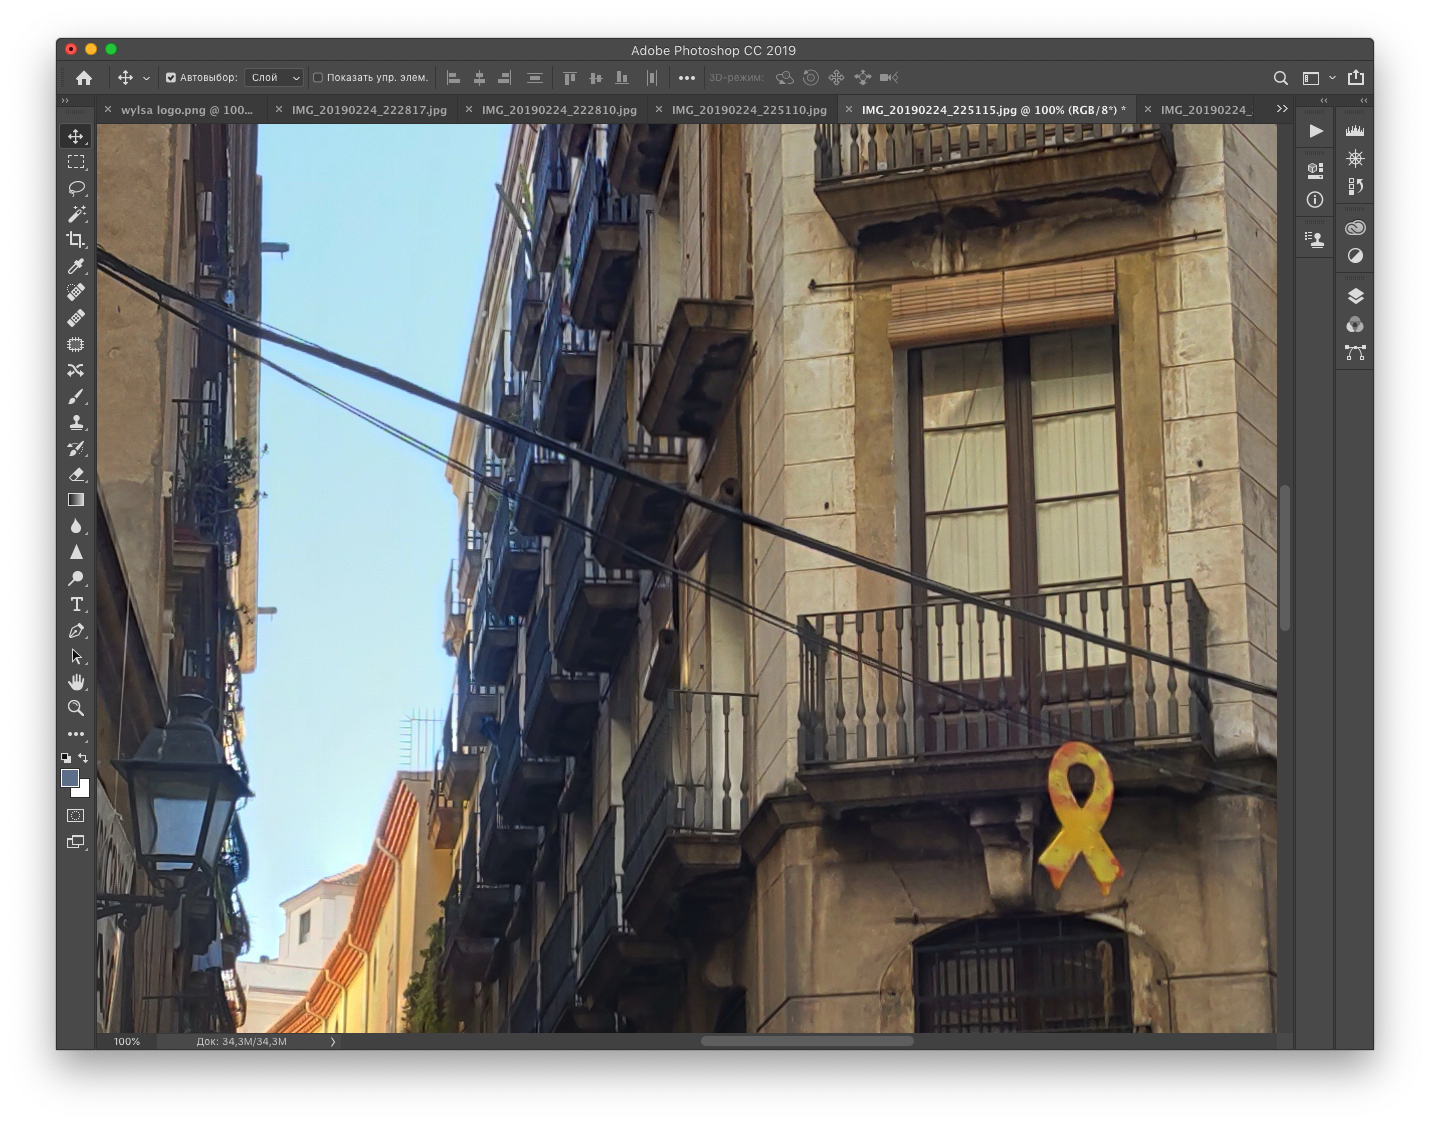
Task: Toggle Quick Mask mode
Action: (76, 816)
